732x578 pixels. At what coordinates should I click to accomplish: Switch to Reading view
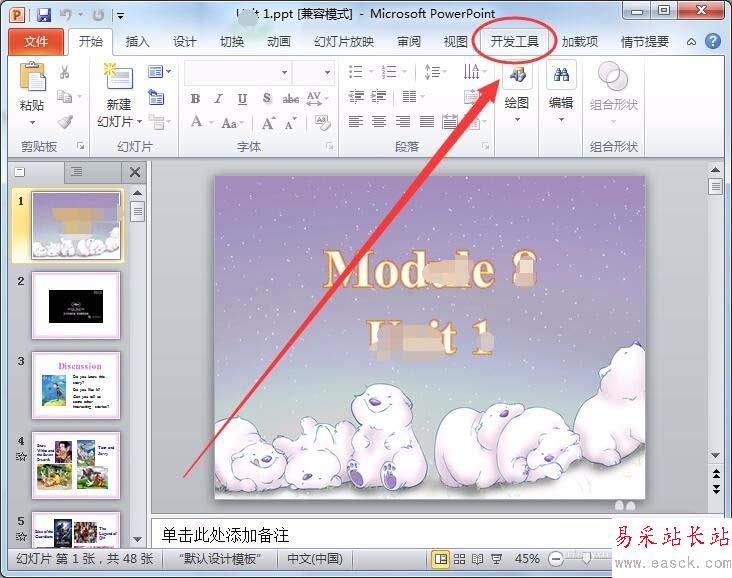click(x=478, y=559)
